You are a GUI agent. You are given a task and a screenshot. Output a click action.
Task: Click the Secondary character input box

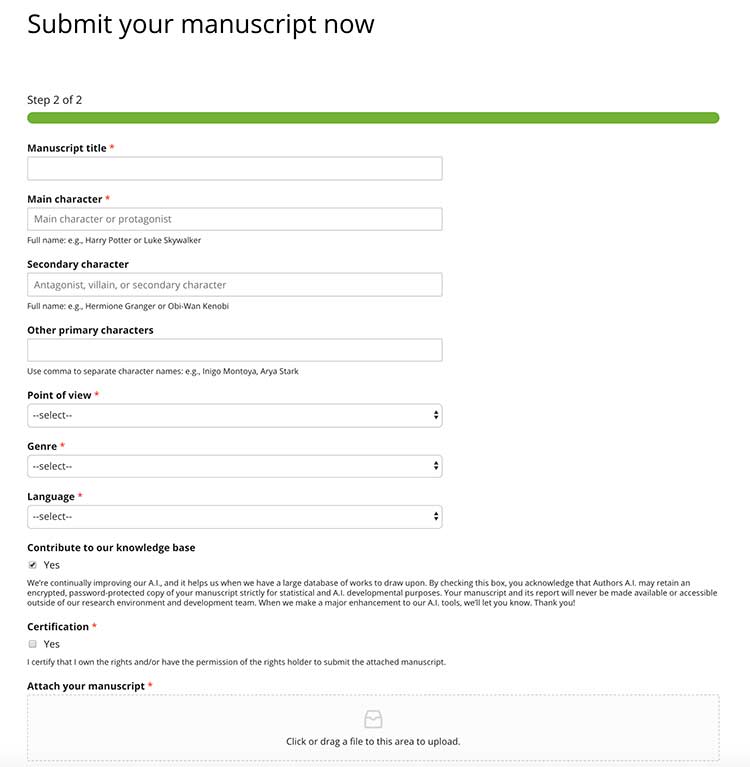click(x=234, y=285)
